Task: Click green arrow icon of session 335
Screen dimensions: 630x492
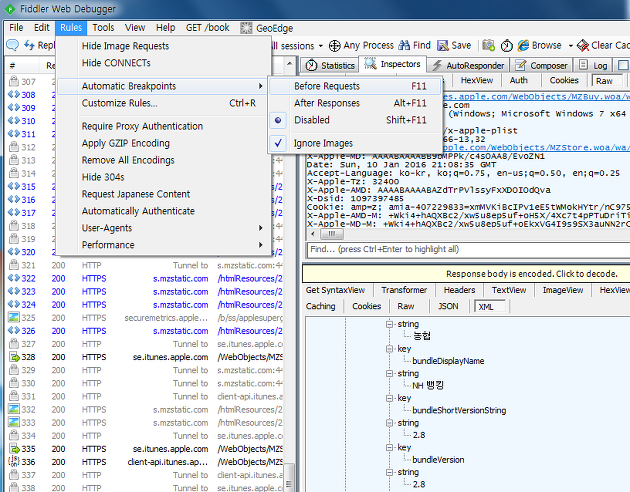Action: click(x=14, y=448)
